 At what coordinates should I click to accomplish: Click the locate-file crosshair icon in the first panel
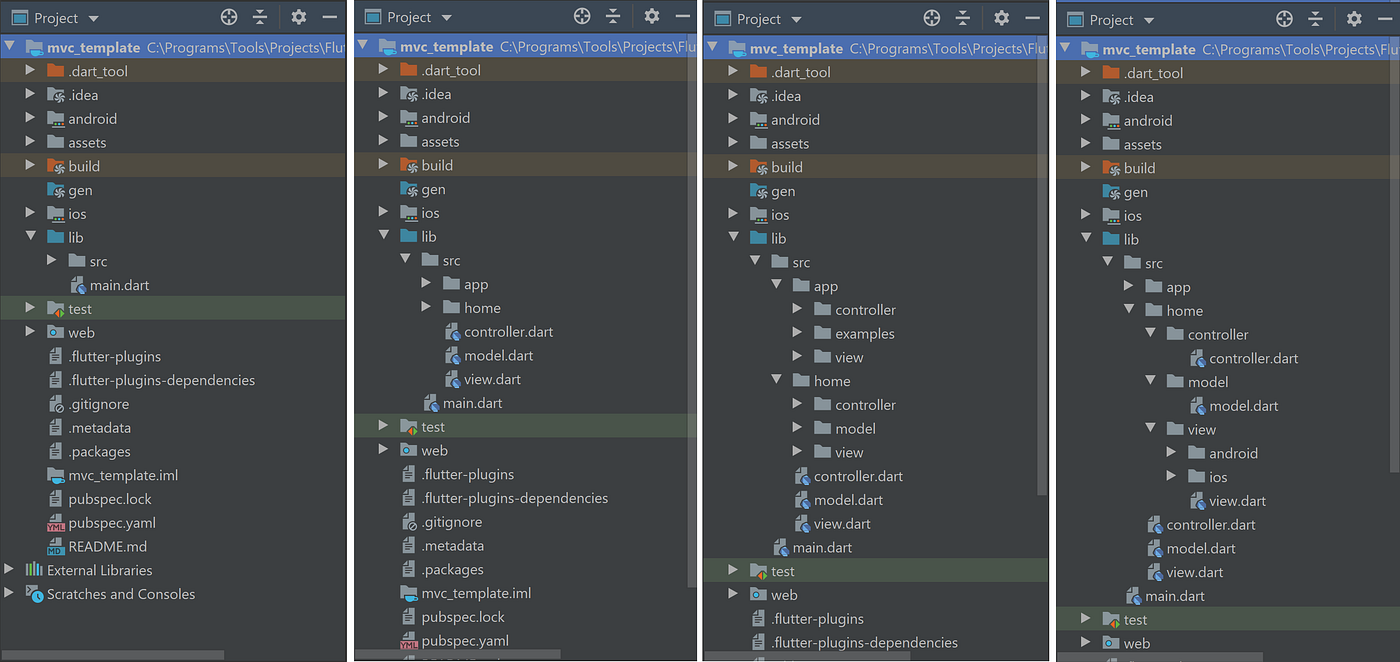click(229, 17)
